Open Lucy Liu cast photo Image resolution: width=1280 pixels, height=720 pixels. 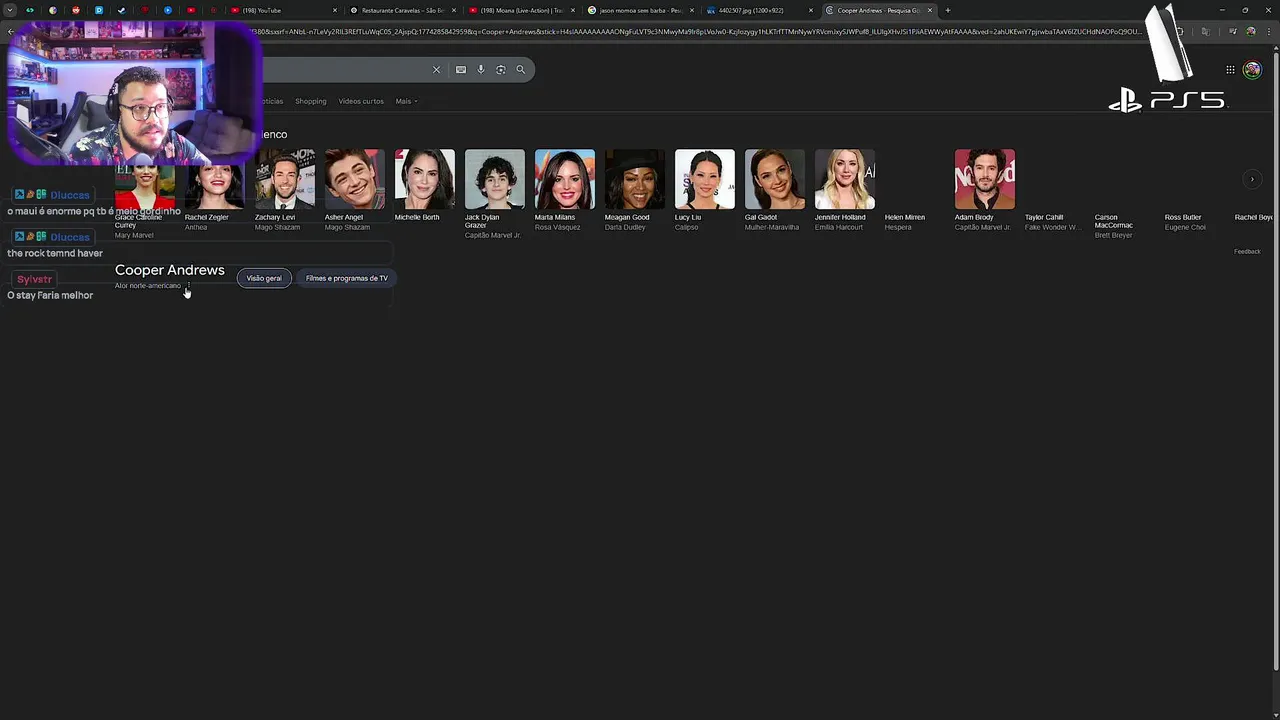(x=705, y=179)
